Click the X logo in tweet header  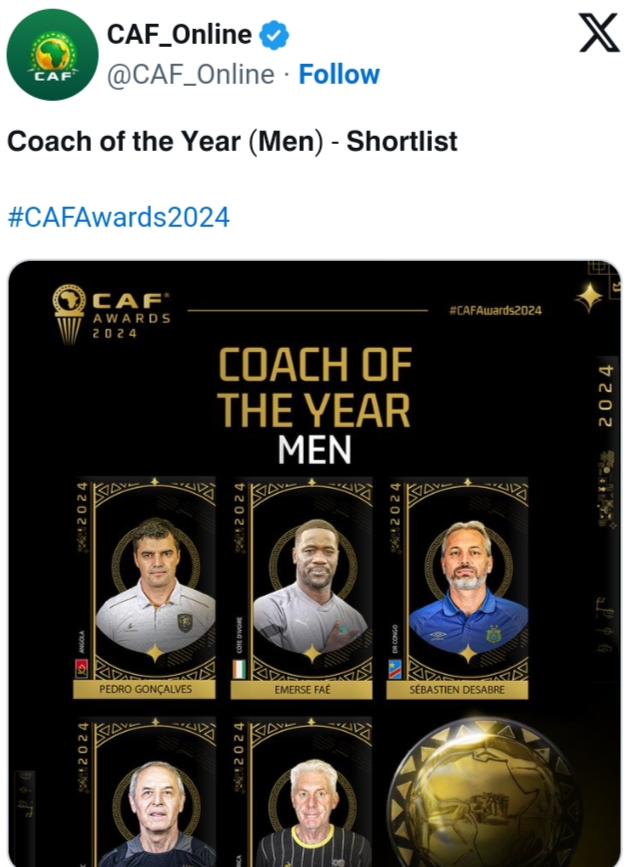click(600, 36)
